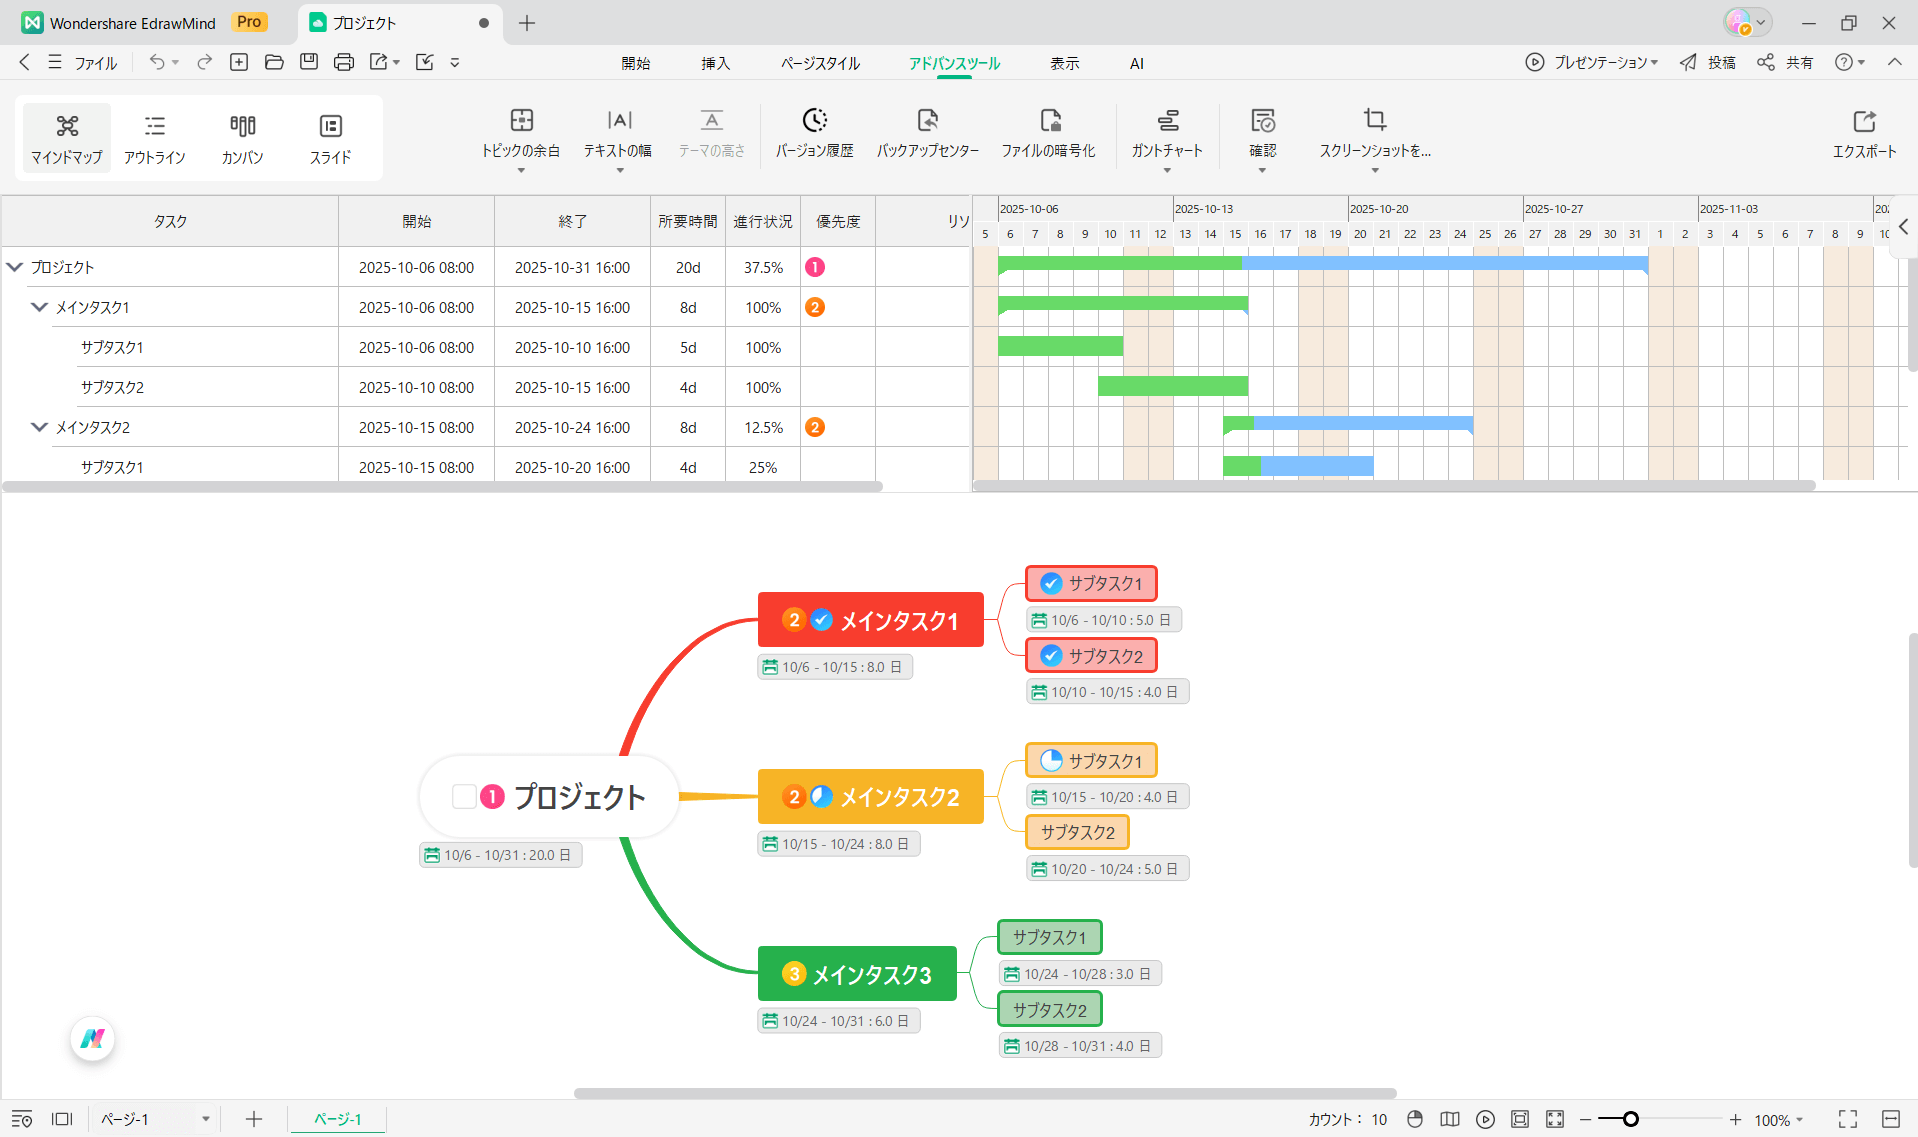Toggle completed check on red サブタスク2
The image size is (1918, 1137).
(1051, 656)
